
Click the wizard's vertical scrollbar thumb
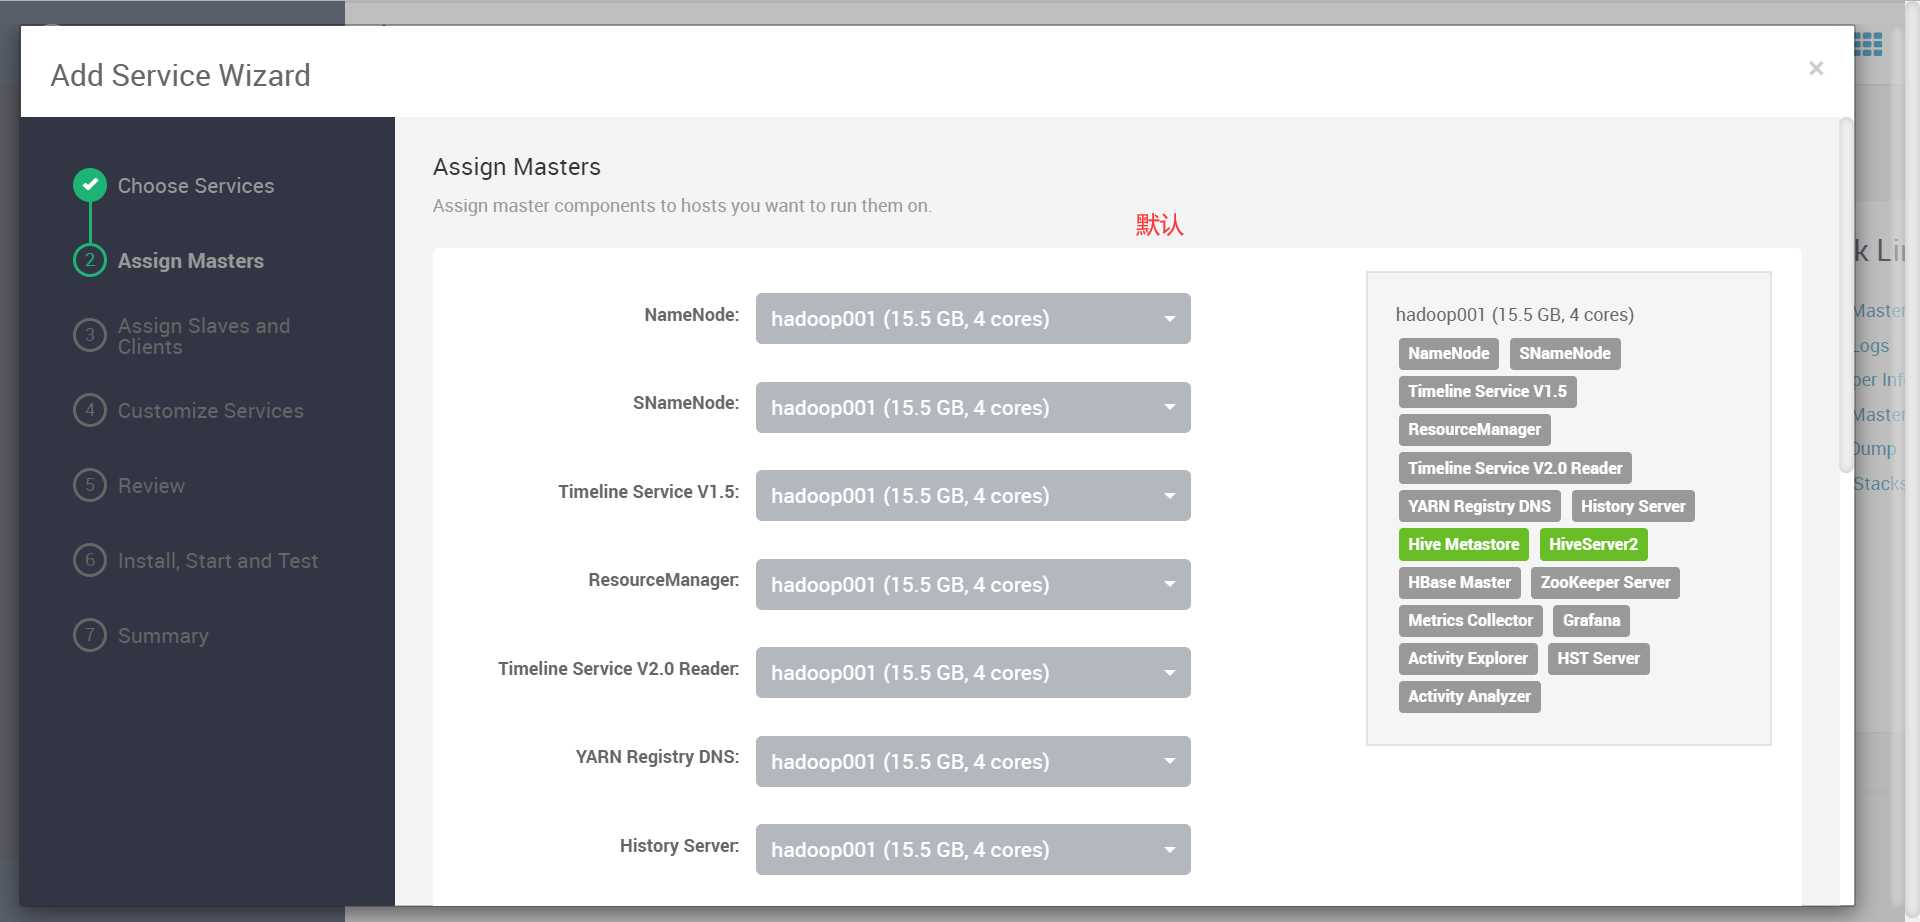1846,295
